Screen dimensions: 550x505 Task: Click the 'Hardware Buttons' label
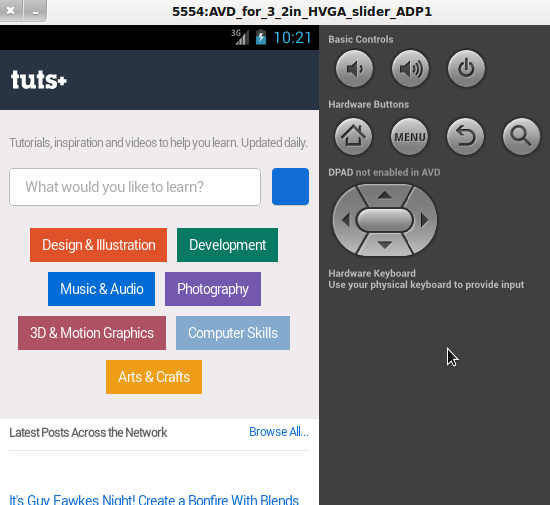click(369, 104)
